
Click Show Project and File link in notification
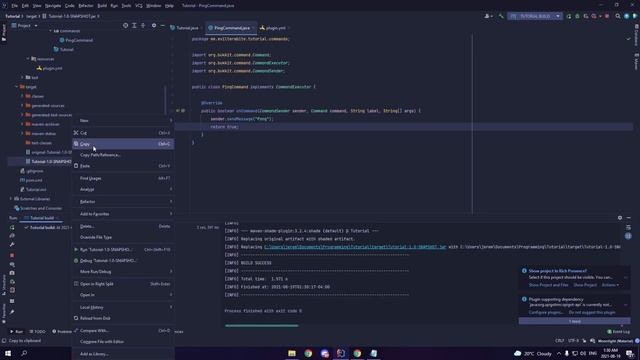[548, 285]
